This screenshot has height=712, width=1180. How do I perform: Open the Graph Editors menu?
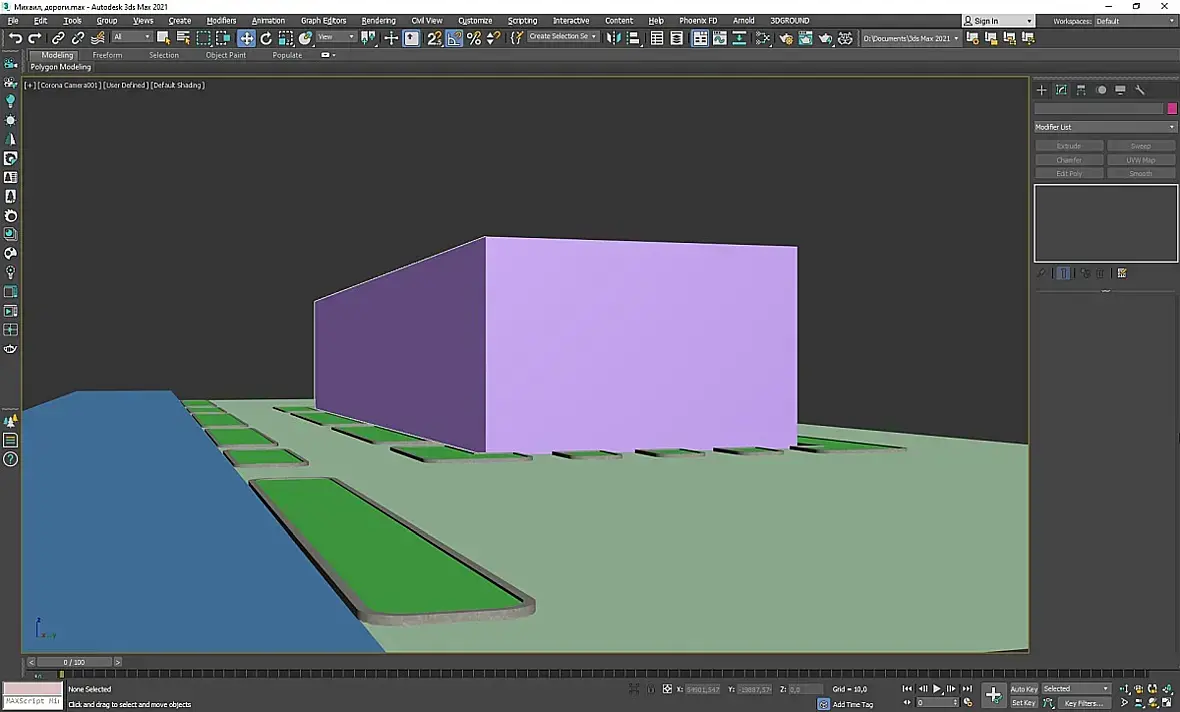(324, 21)
